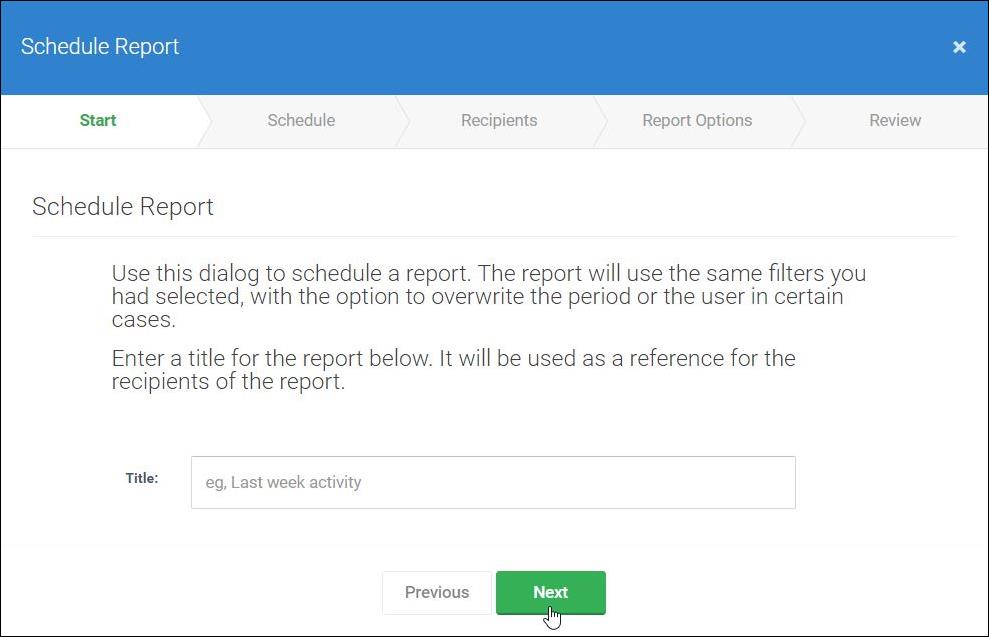Advance with the green Next button

tap(551, 592)
